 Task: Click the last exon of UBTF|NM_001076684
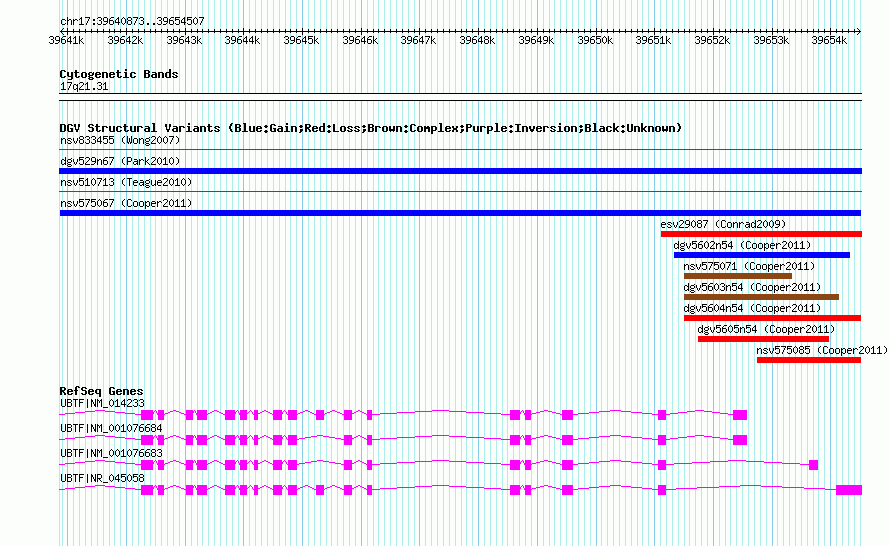740,440
